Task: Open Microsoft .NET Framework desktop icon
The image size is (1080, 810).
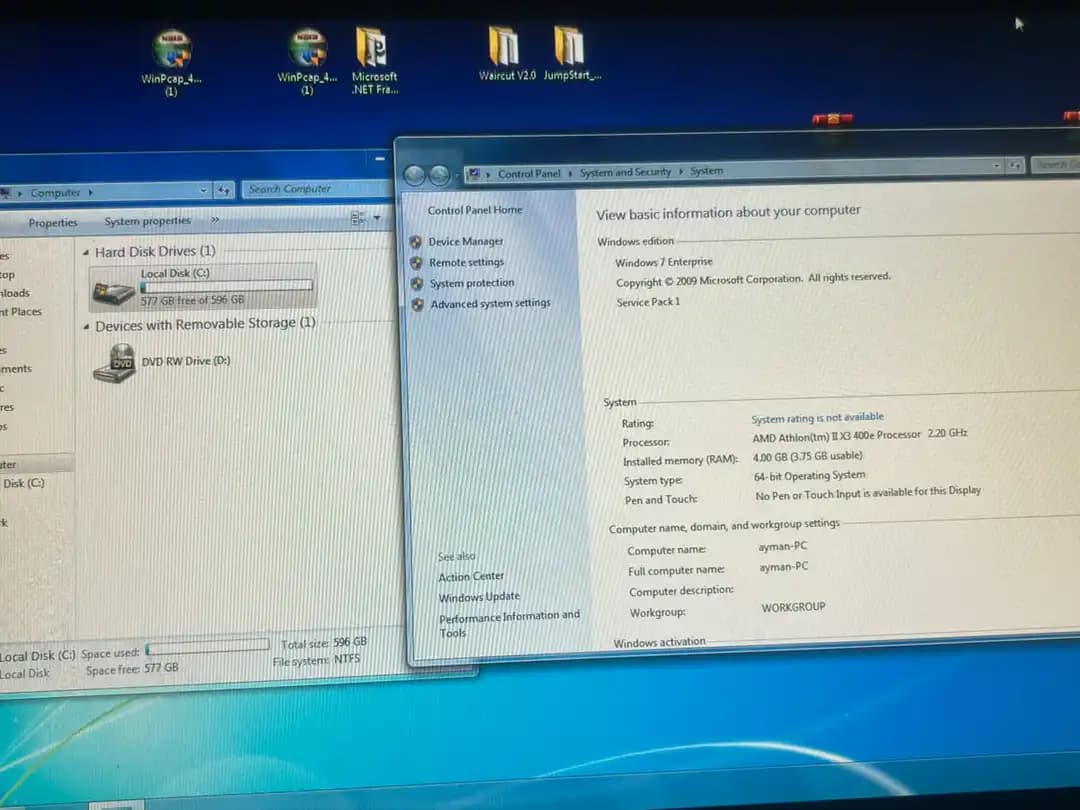Action: pyautogui.click(x=374, y=61)
